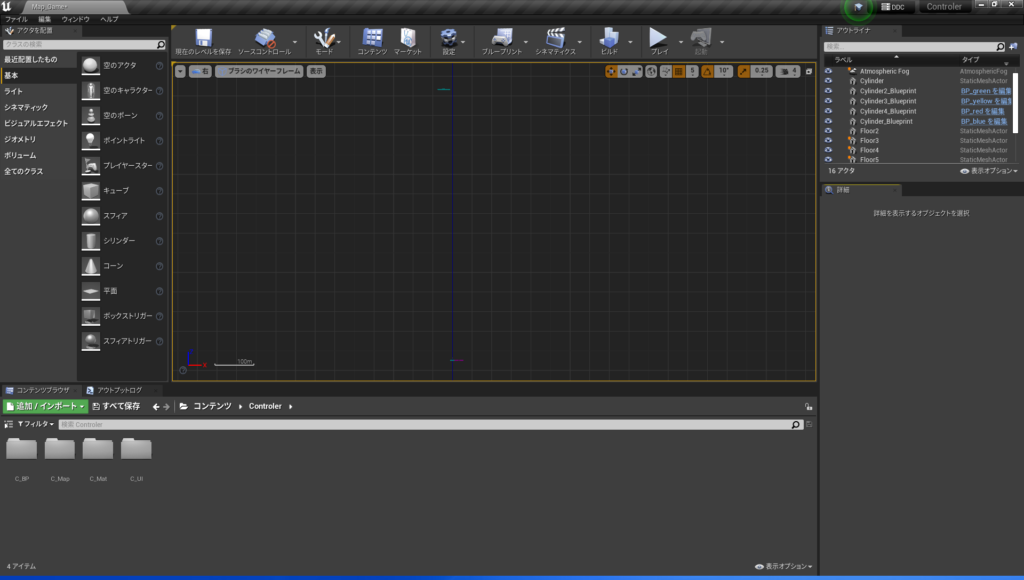Click the Save Current Level toolbar icon
This screenshot has height=580, width=1024.
point(203,38)
